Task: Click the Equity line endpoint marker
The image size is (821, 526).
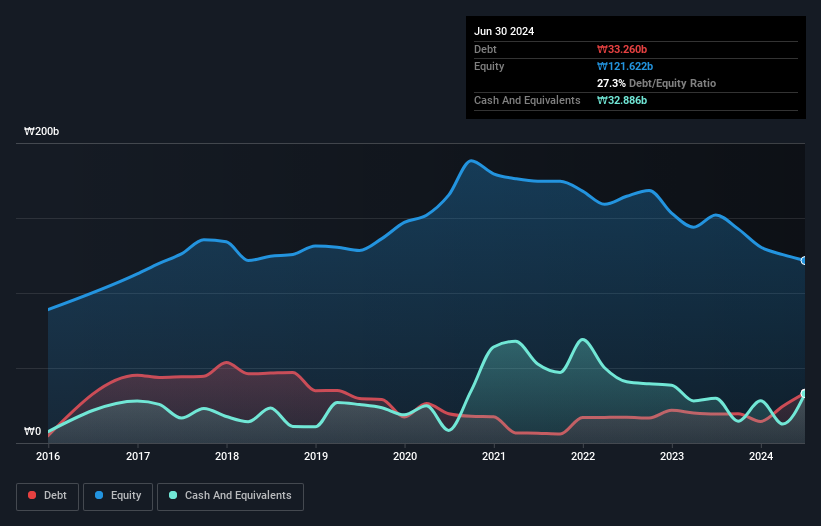Action: point(804,261)
